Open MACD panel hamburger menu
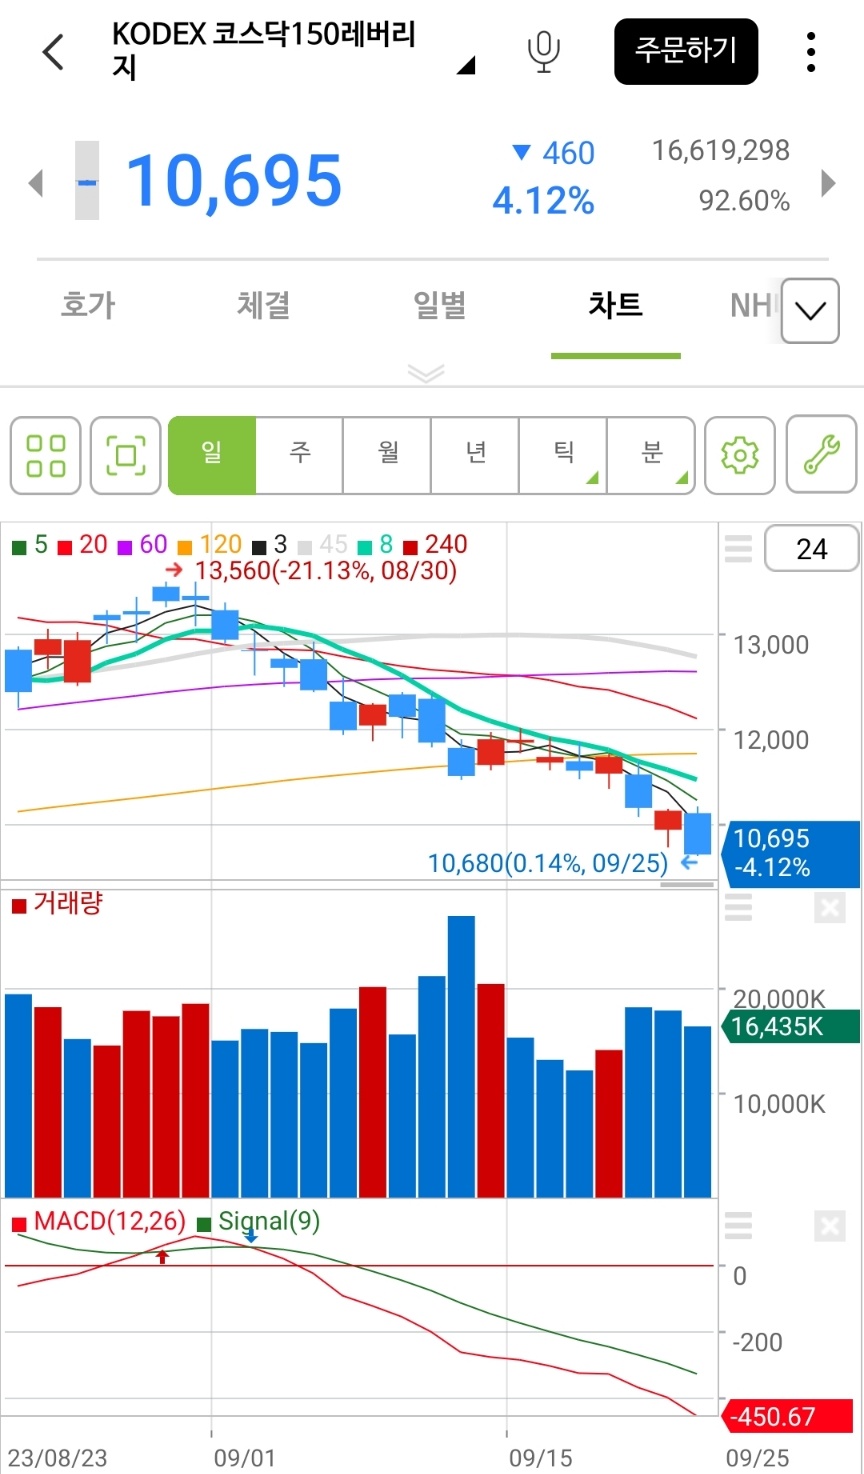Image resolution: width=864 pixels, height=1474 pixels. point(738,1225)
